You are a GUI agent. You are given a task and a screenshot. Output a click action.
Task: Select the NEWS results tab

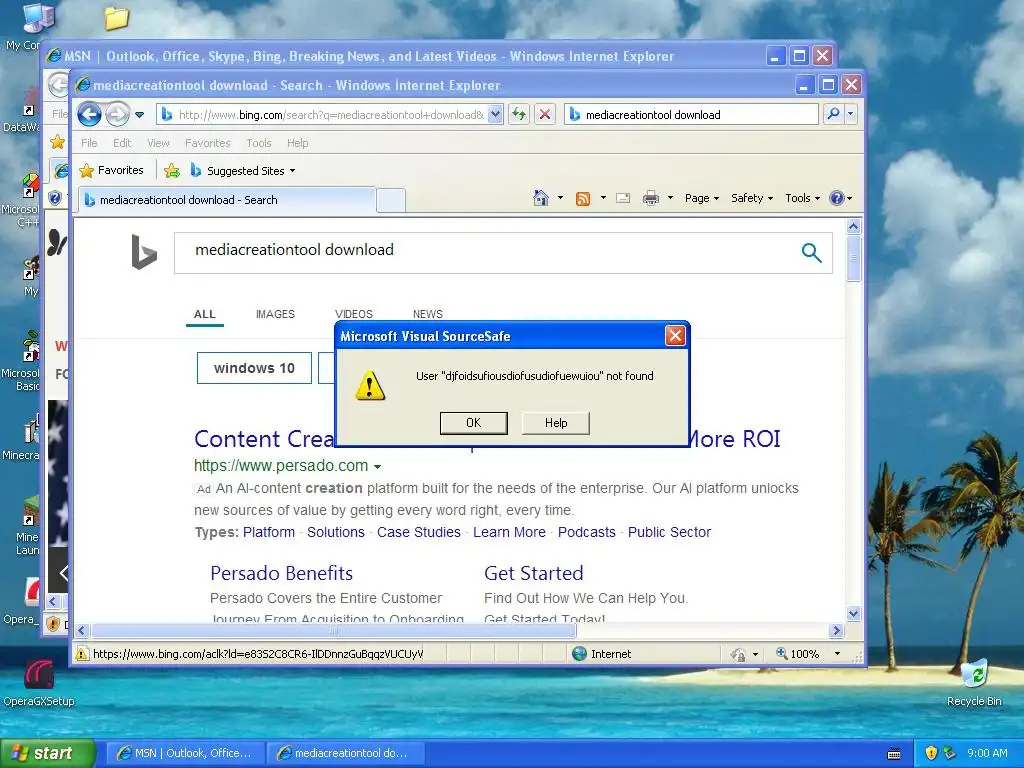[428, 314]
